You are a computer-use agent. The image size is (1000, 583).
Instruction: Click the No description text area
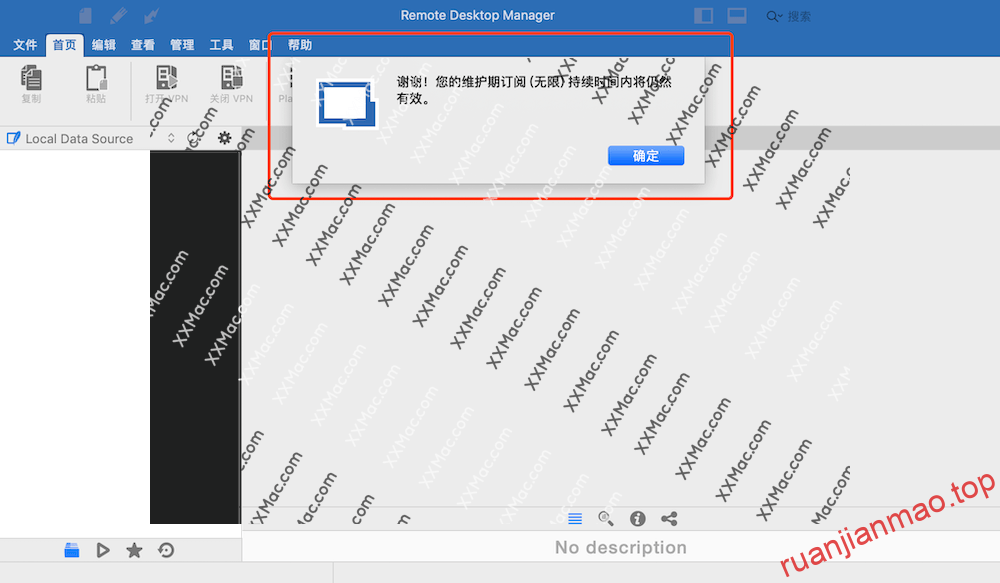[620, 548]
